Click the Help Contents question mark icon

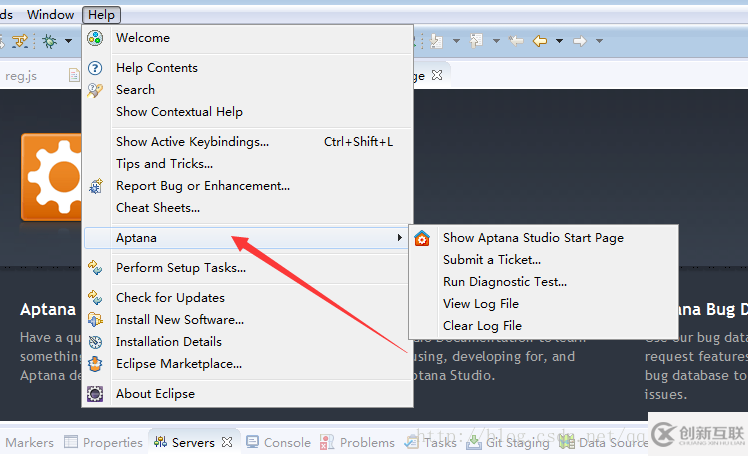pos(95,68)
